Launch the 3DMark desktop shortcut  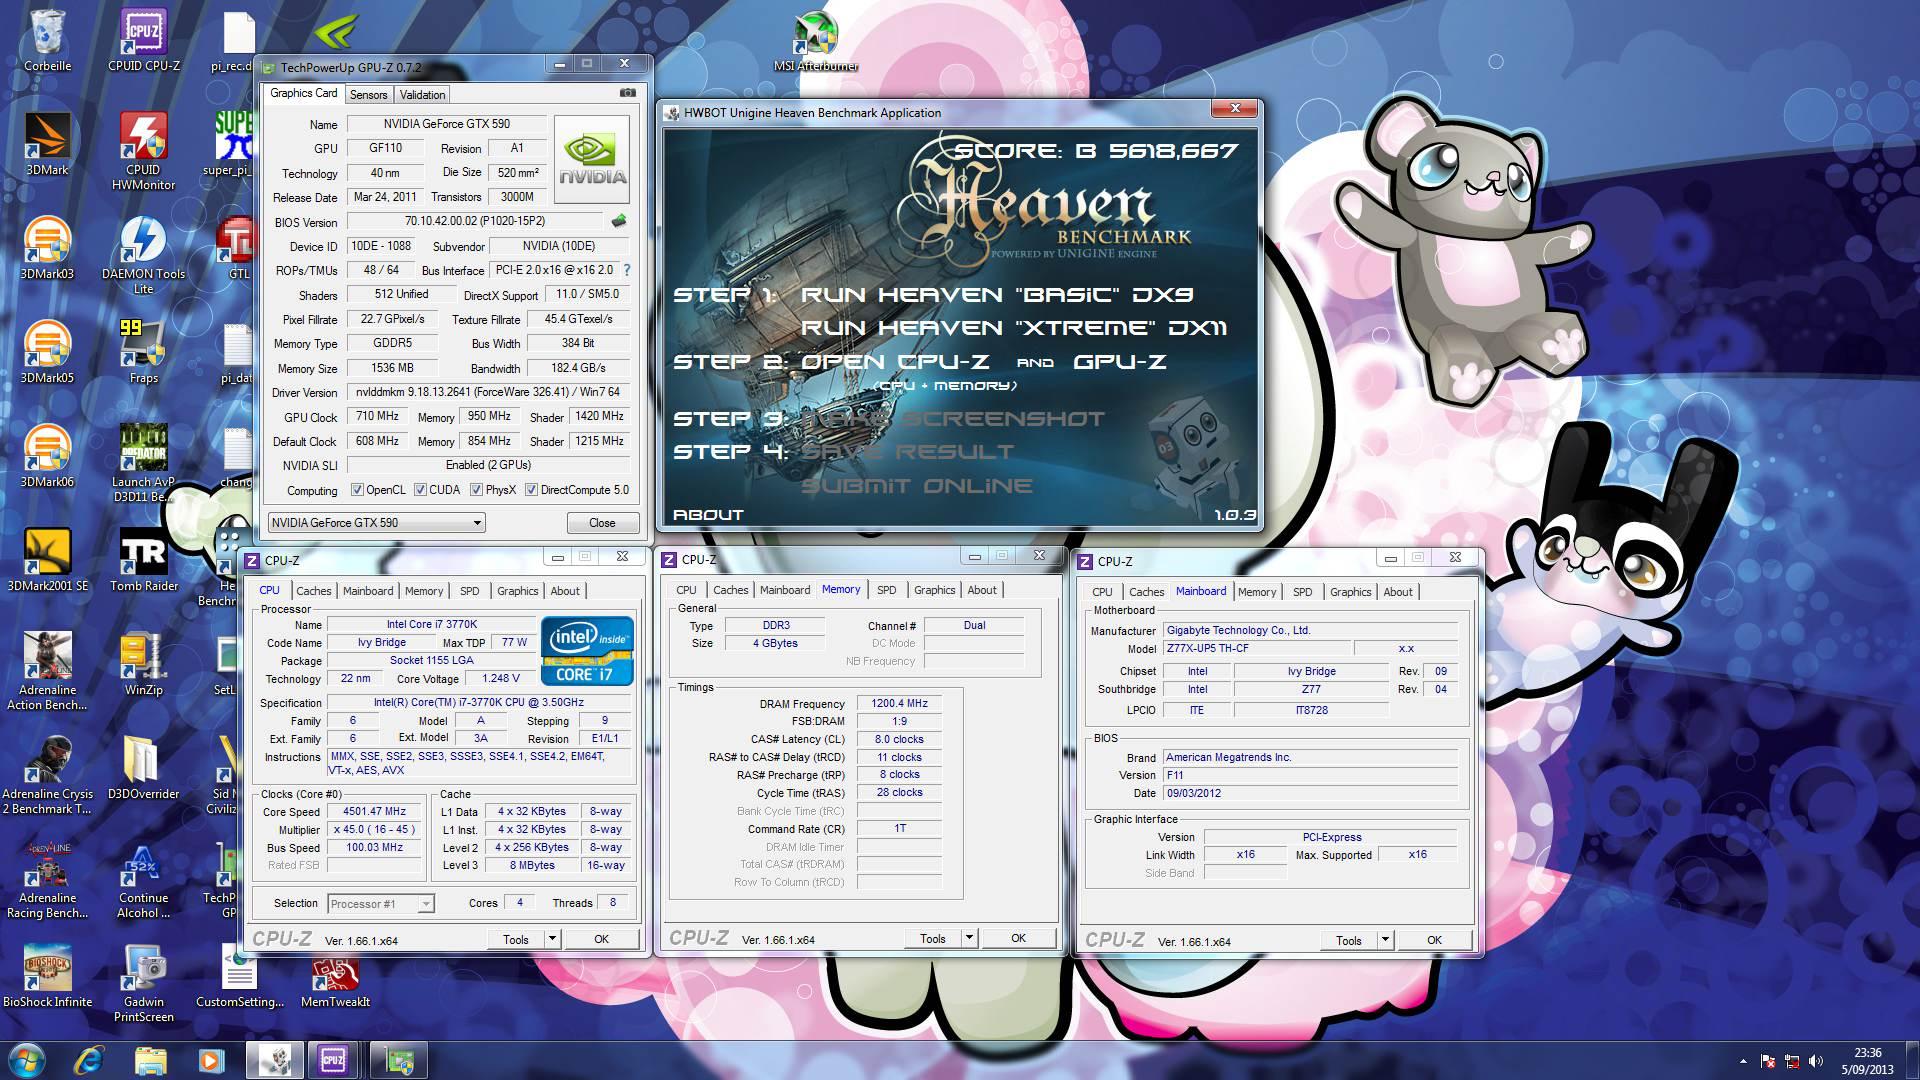pos(47,144)
